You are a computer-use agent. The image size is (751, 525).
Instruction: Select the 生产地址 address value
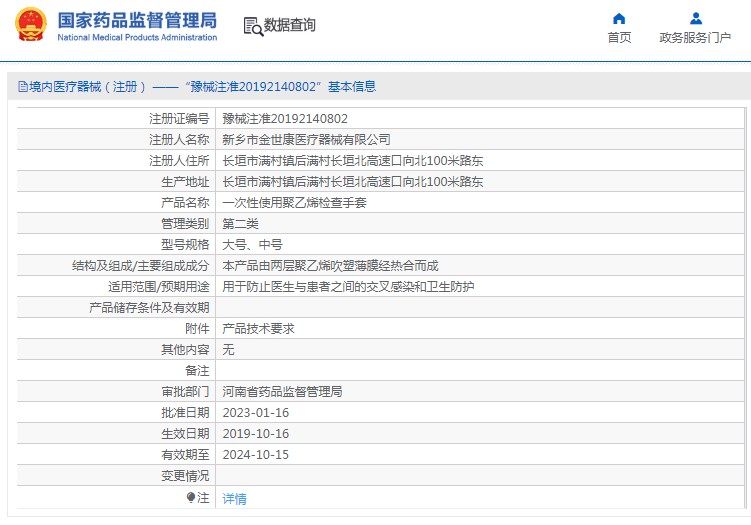[x=353, y=182]
